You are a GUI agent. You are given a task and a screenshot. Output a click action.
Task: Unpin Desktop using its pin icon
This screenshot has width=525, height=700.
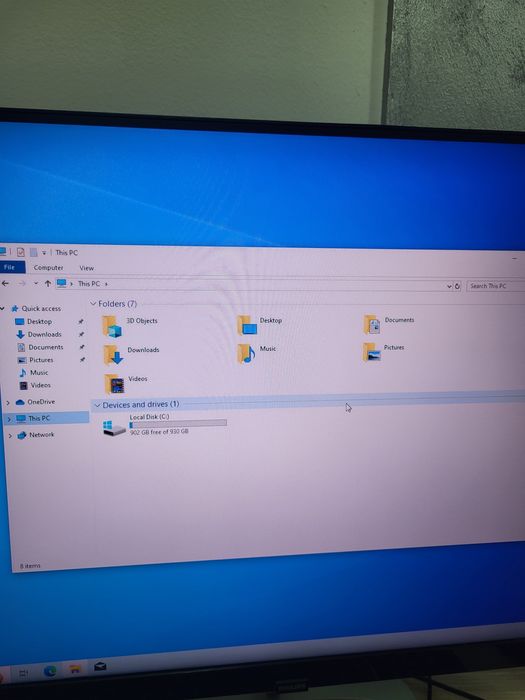coord(81,321)
